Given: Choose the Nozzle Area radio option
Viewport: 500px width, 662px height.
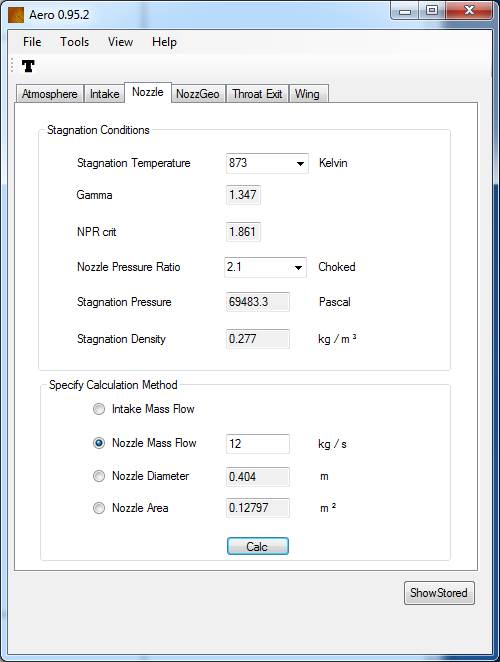Looking at the screenshot, I should pos(99,507).
